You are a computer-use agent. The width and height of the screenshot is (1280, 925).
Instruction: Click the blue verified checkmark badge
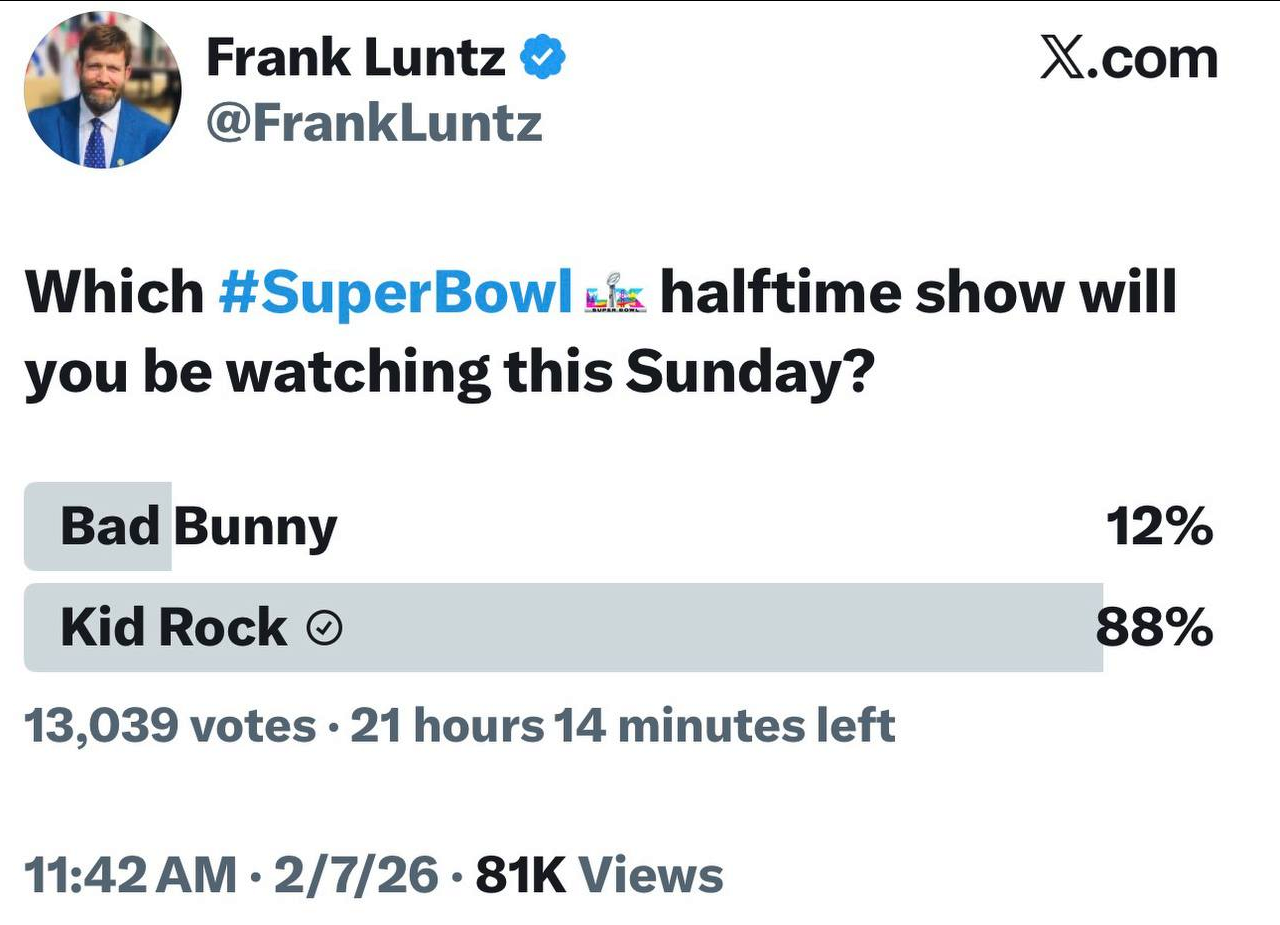tap(545, 60)
